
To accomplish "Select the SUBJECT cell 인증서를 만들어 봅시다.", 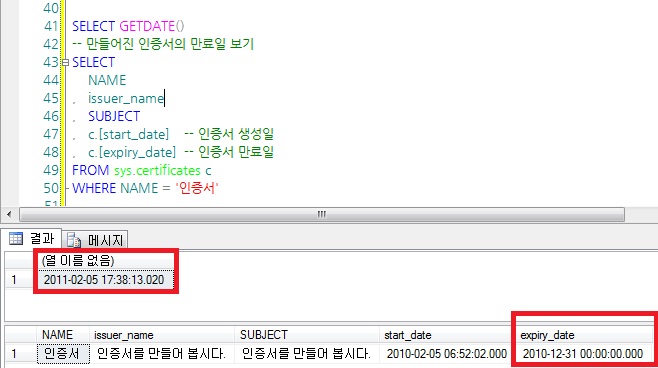I will [x=306, y=354].
